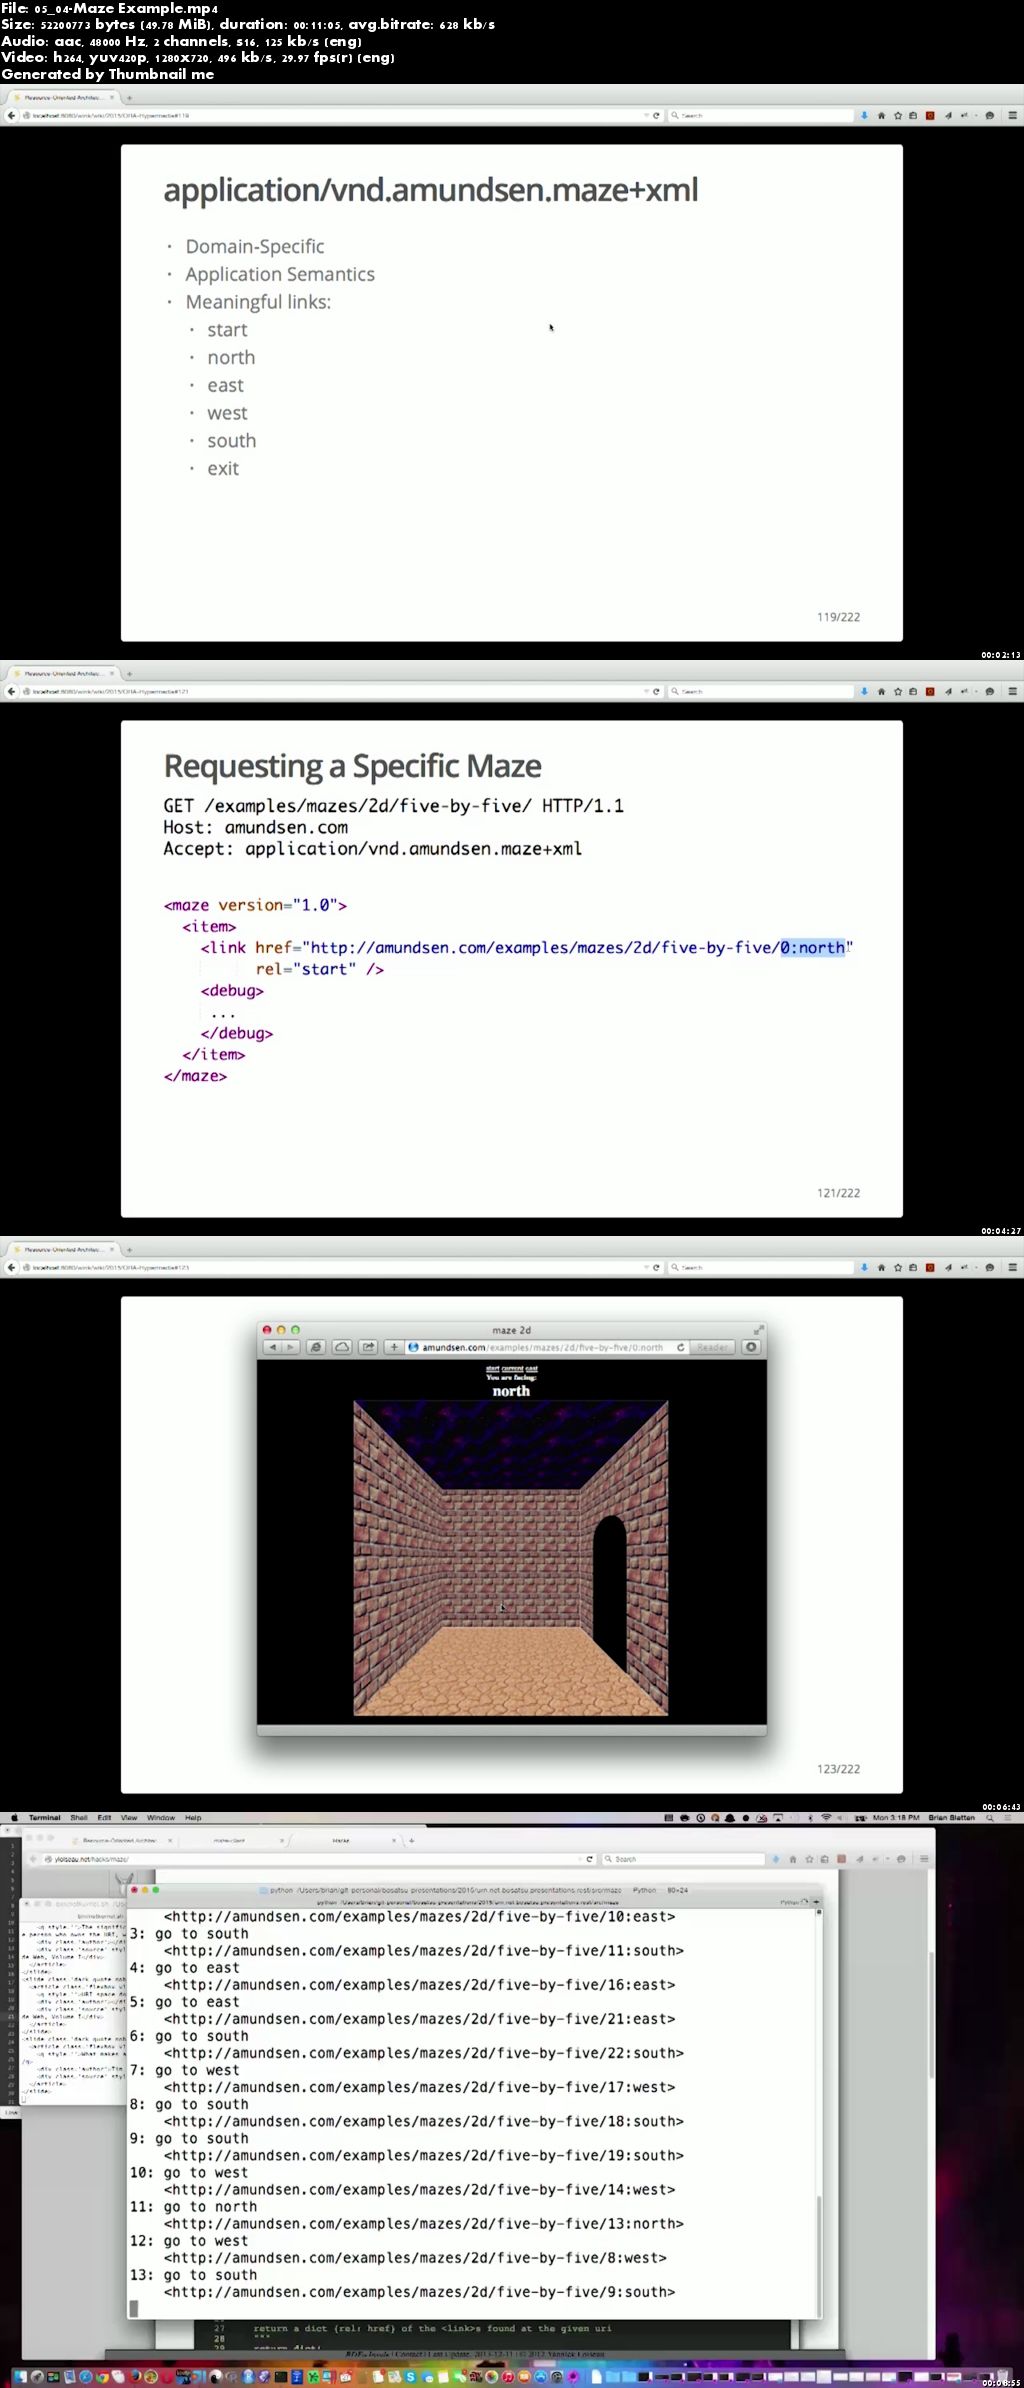Image resolution: width=1024 pixels, height=2388 pixels.
Task: Click the address bar in slide 119 browser
Action: pos(335,115)
